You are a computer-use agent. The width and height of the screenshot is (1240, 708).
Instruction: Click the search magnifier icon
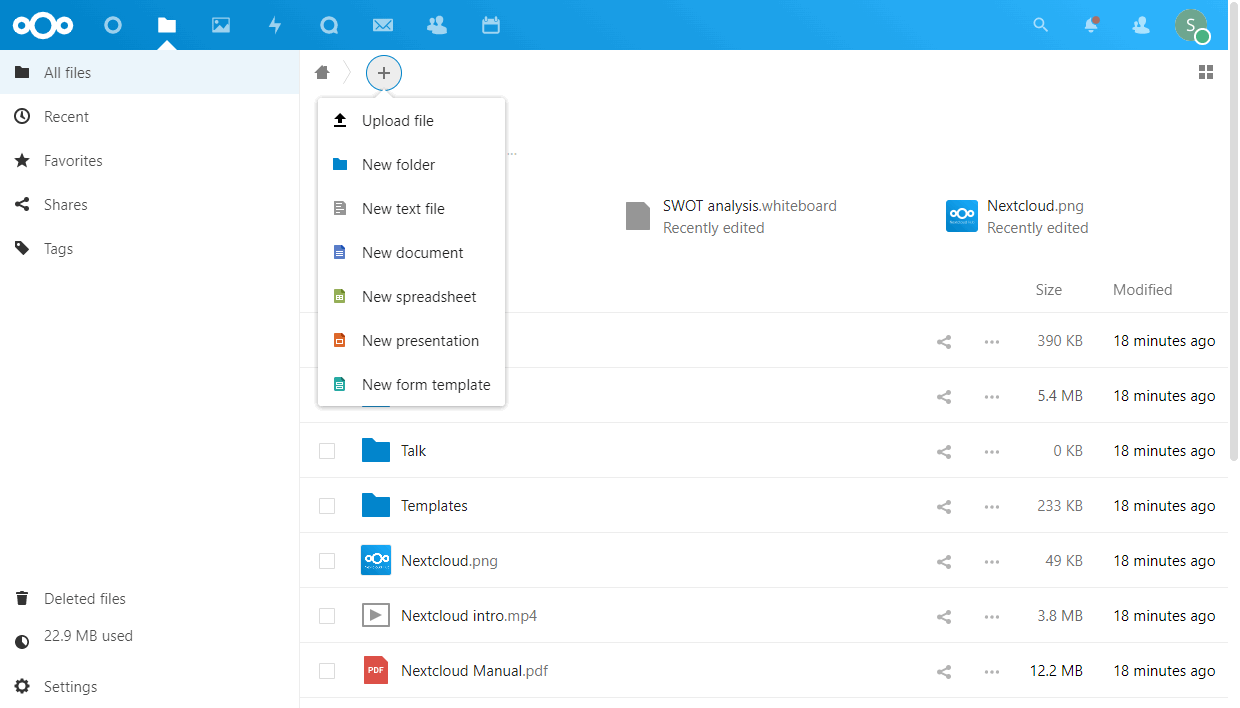tap(1041, 25)
